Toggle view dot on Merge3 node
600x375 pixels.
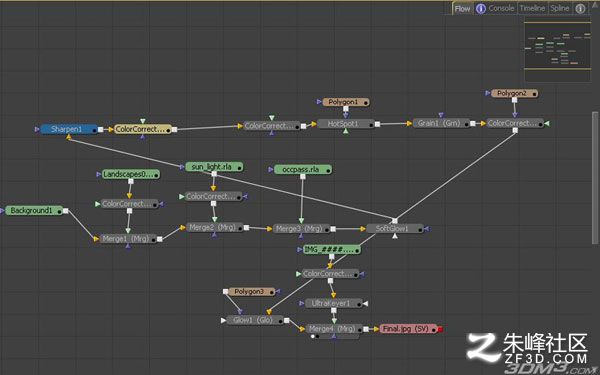click(x=327, y=230)
